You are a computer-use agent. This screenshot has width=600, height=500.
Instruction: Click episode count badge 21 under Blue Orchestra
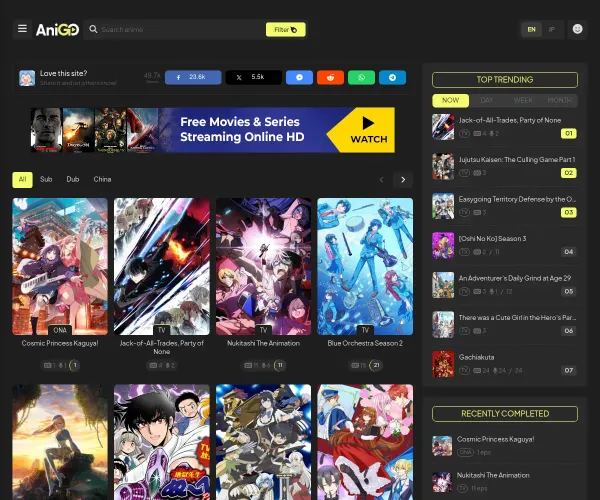(377, 365)
